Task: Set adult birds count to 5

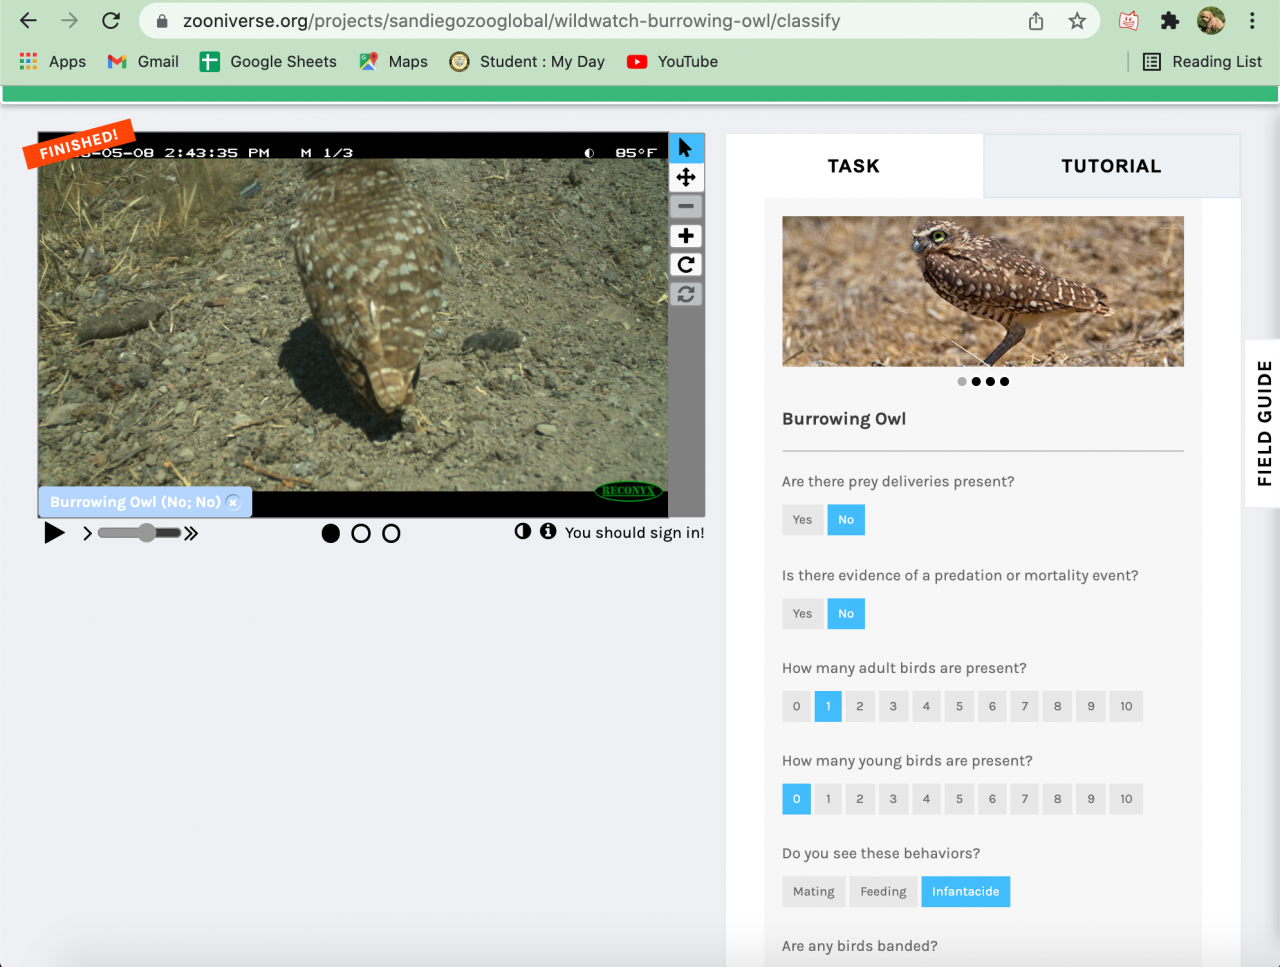Action: pos(959,706)
